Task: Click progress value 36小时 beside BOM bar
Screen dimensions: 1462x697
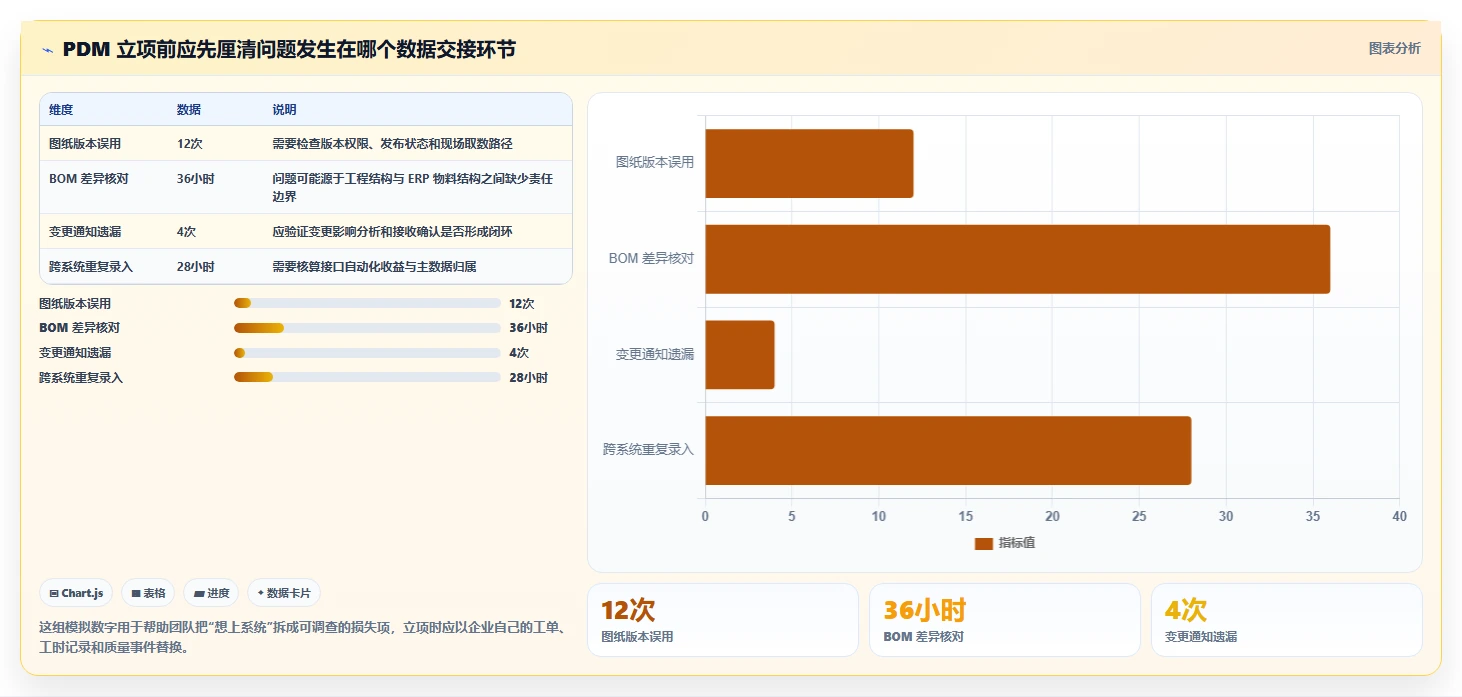Action: (x=528, y=328)
